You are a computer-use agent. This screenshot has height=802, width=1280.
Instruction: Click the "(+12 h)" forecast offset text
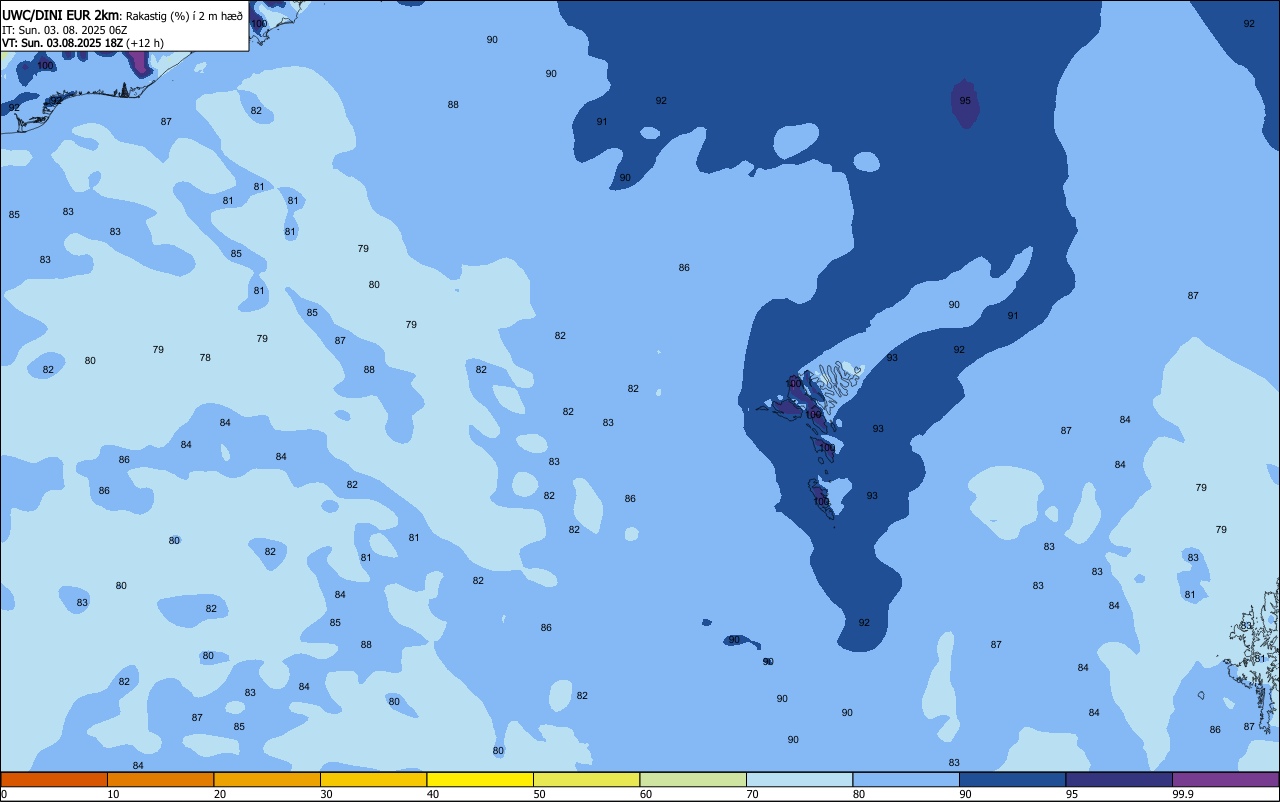[x=145, y=43]
